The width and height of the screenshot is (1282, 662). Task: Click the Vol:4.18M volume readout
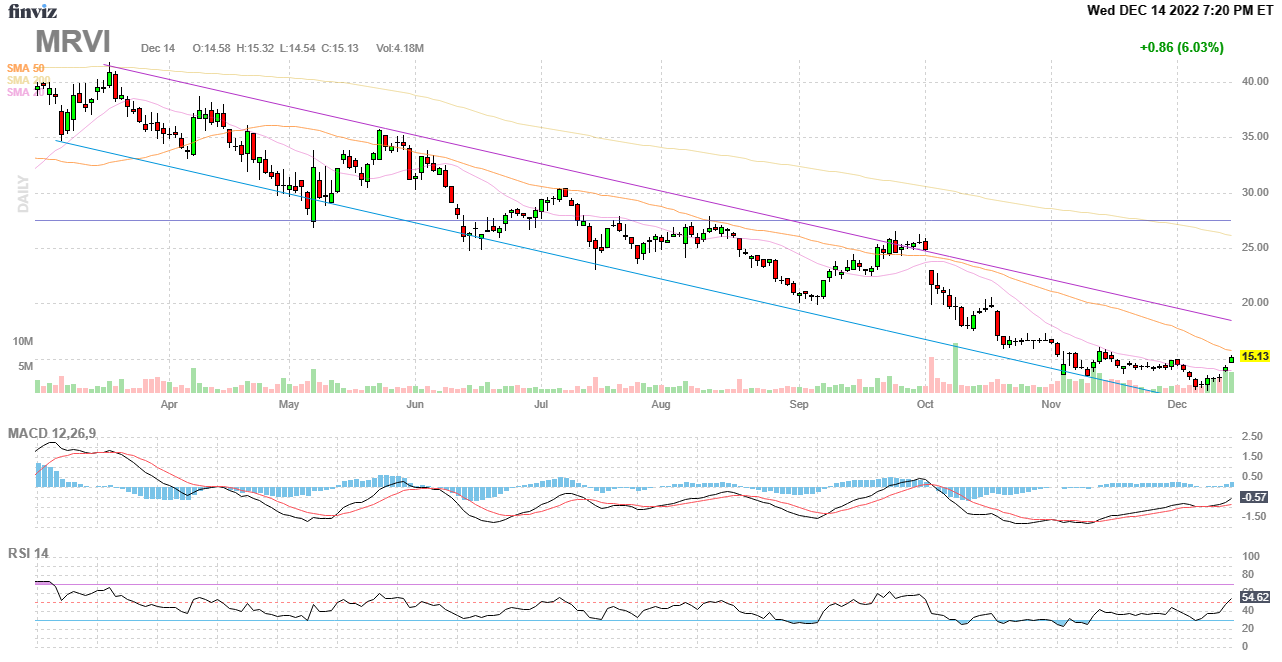coord(400,48)
